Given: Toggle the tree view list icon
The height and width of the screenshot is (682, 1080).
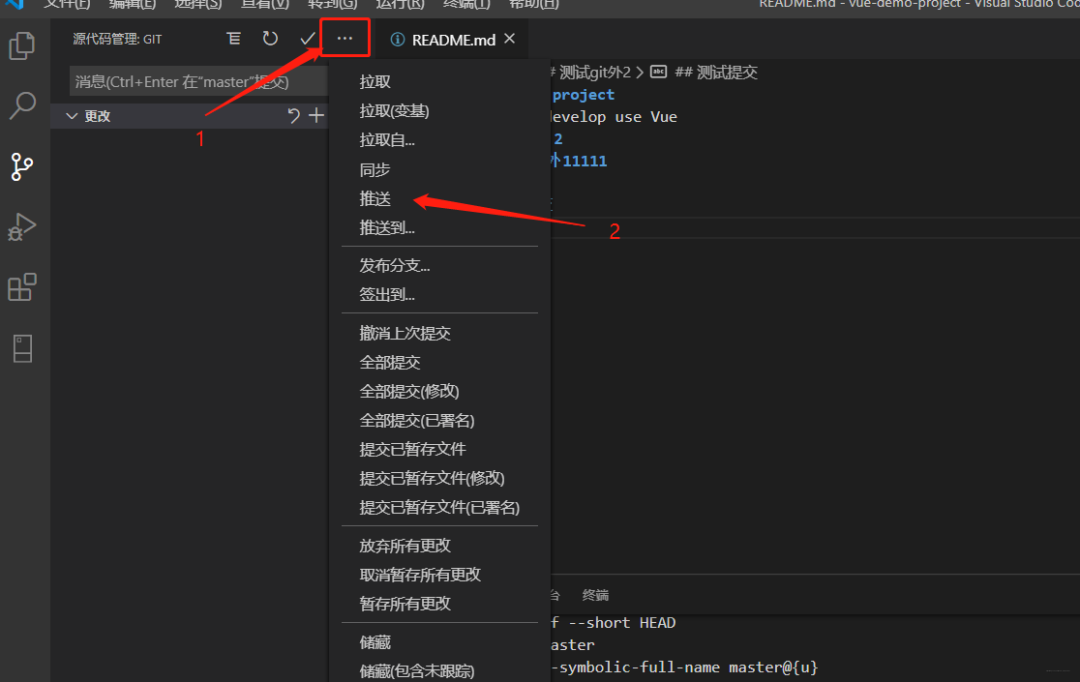Looking at the screenshot, I should 234,39.
